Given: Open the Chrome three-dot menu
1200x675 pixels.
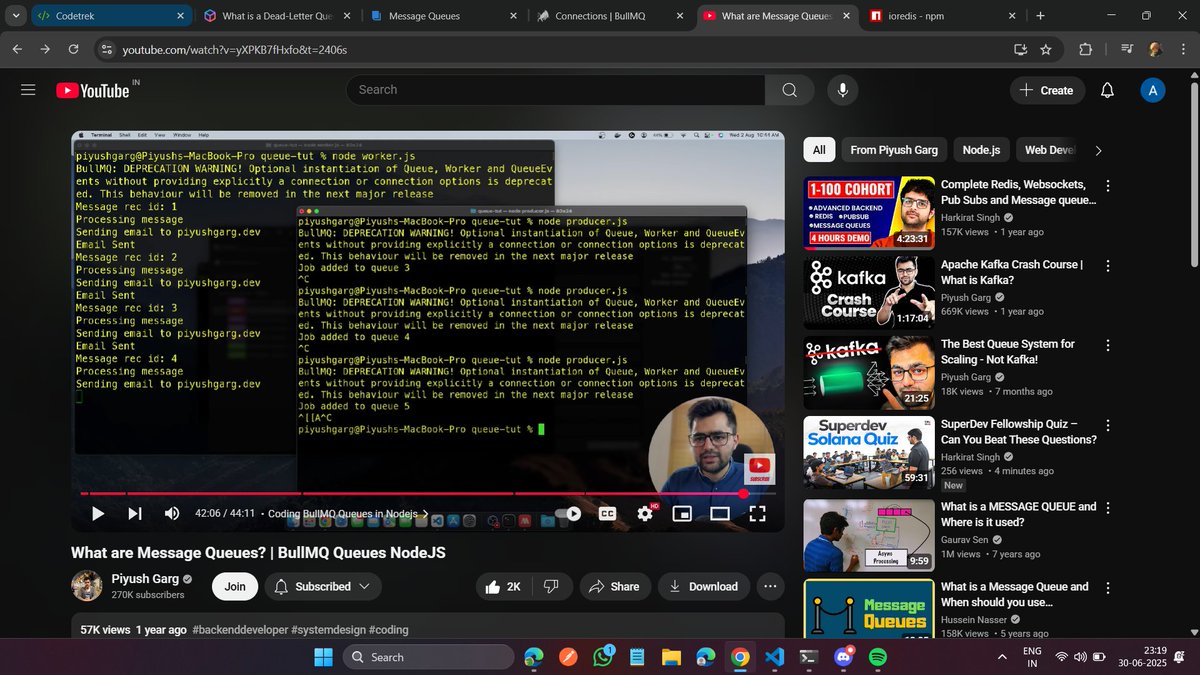Looking at the screenshot, I should [x=1183, y=49].
